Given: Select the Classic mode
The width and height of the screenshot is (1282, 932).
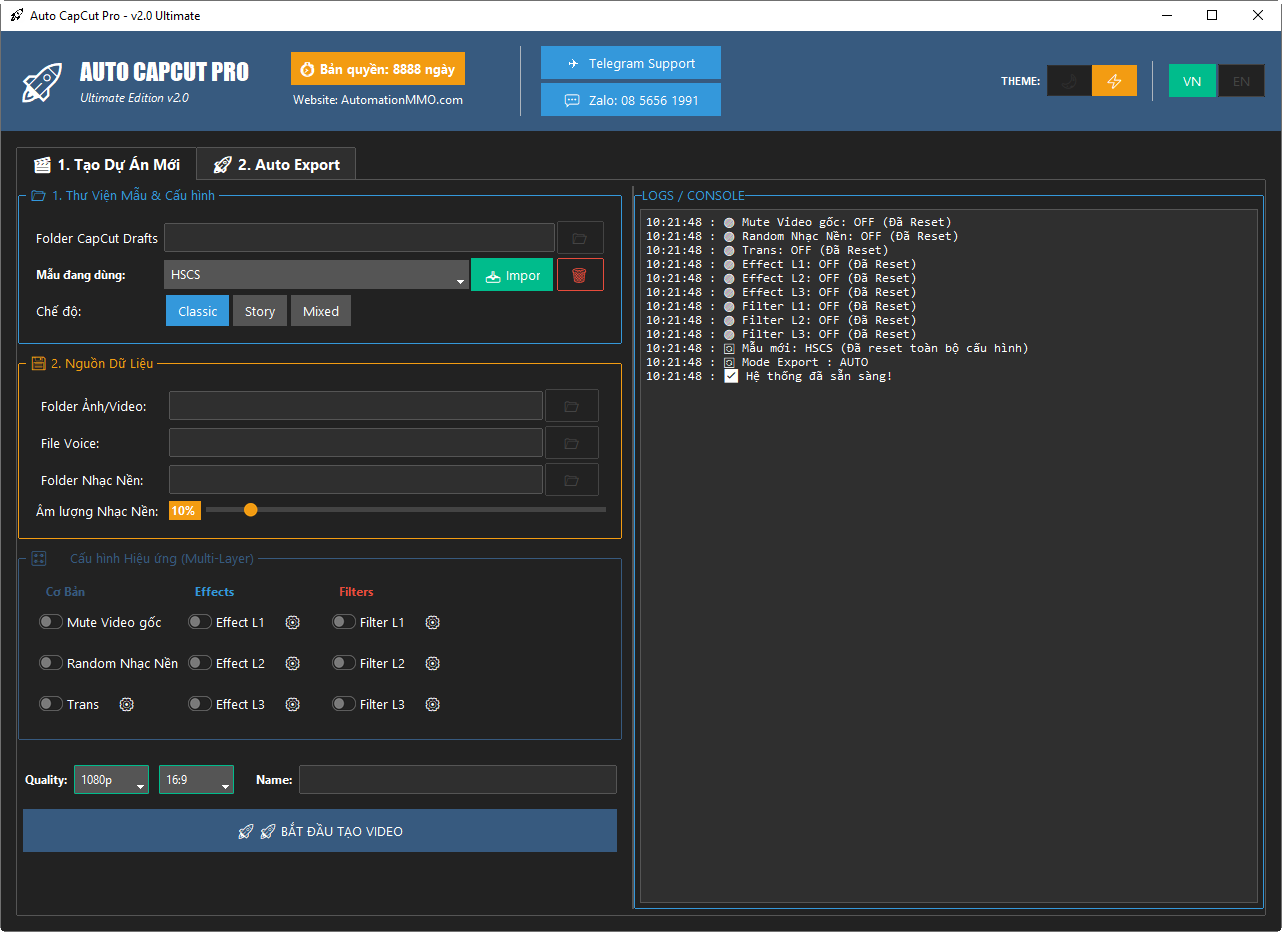Looking at the screenshot, I should [198, 311].
